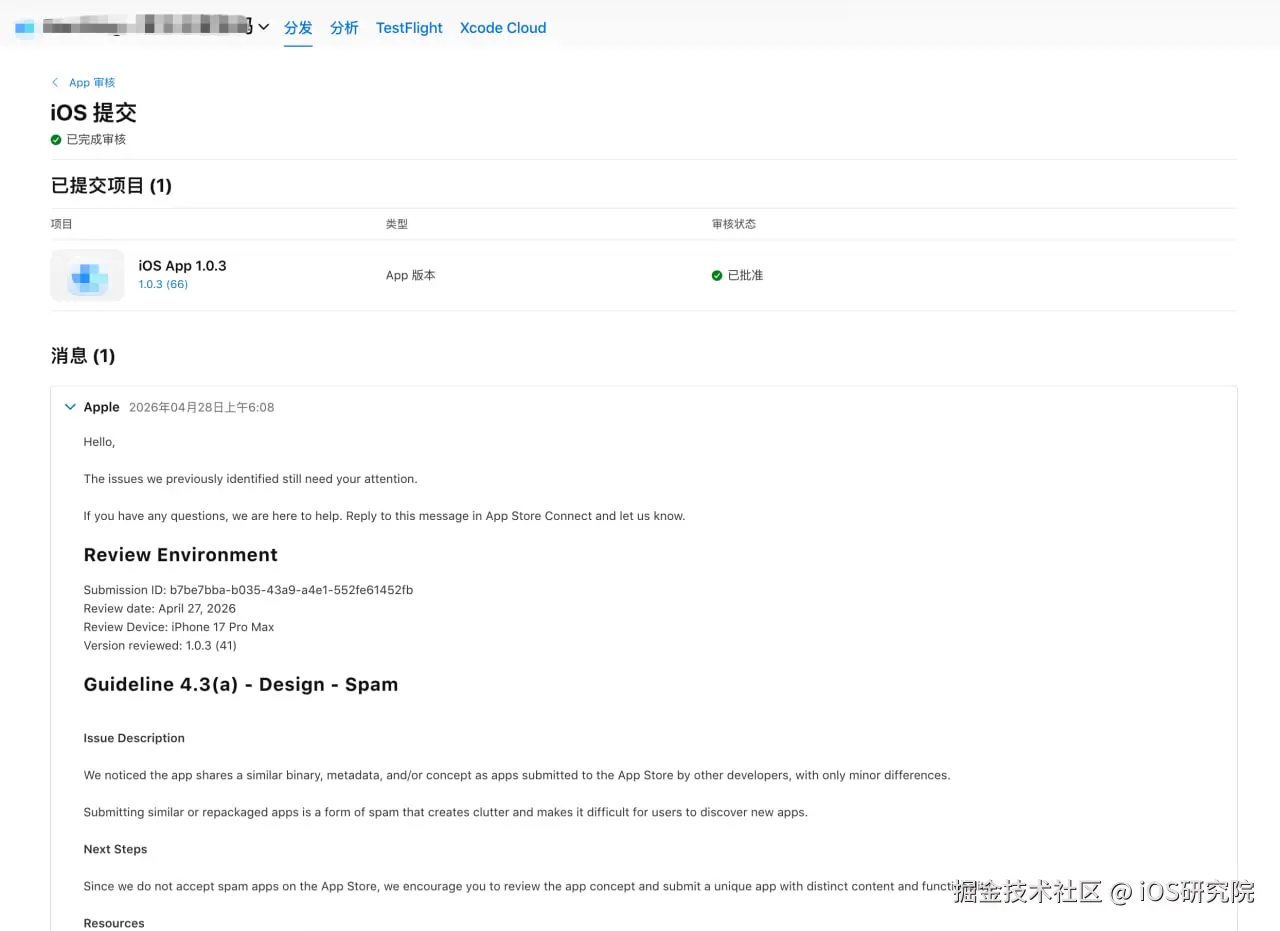Click the 项目 column header
The width and height of the screenshot is (1280, 931).
point(62,224)
